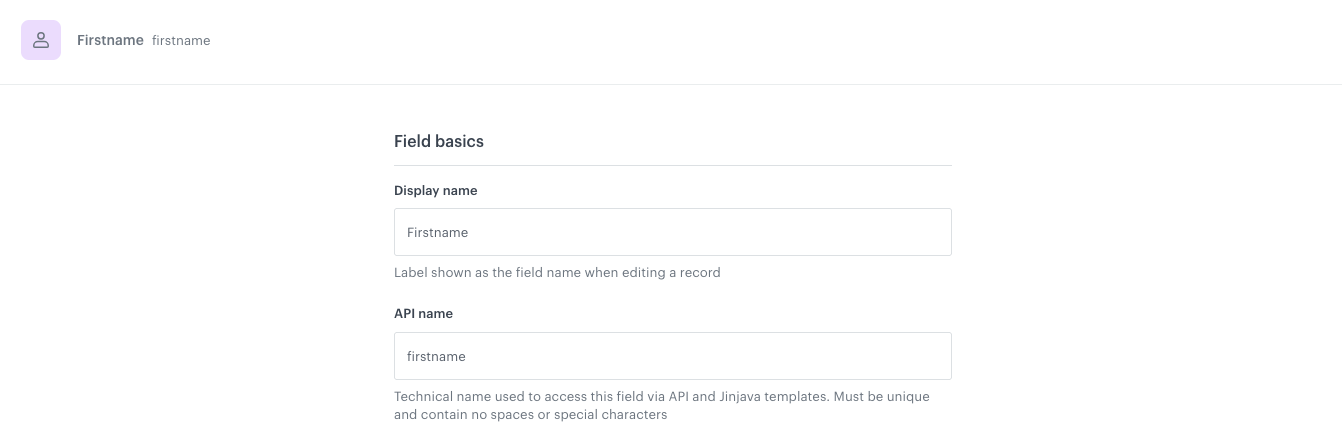Viewport: 1342px width, 434px height.
Task: Click the Display name field label
Action: click(435, 190)
